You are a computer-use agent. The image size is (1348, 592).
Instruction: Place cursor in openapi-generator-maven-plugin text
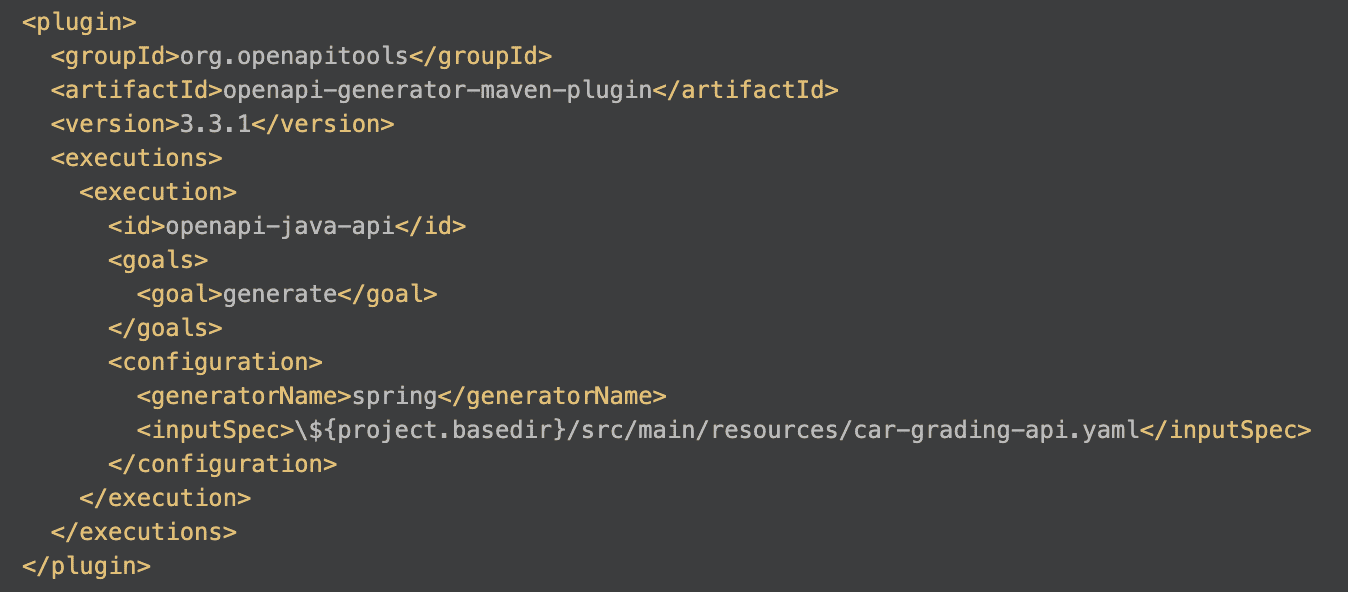coord(437,90)
